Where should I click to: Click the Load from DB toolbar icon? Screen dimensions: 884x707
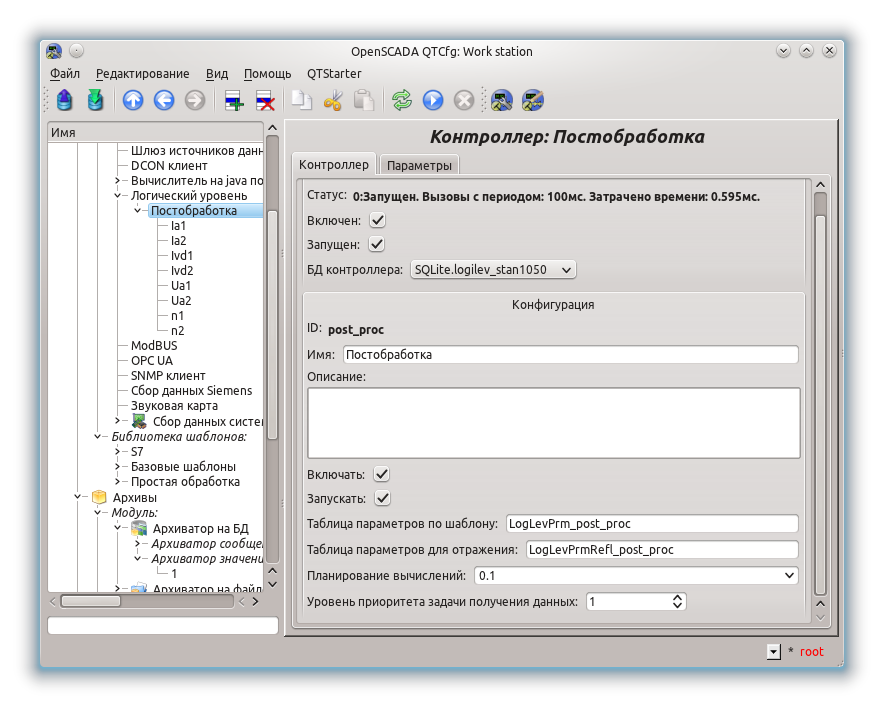pyautogui.click(x=65, y=100)
